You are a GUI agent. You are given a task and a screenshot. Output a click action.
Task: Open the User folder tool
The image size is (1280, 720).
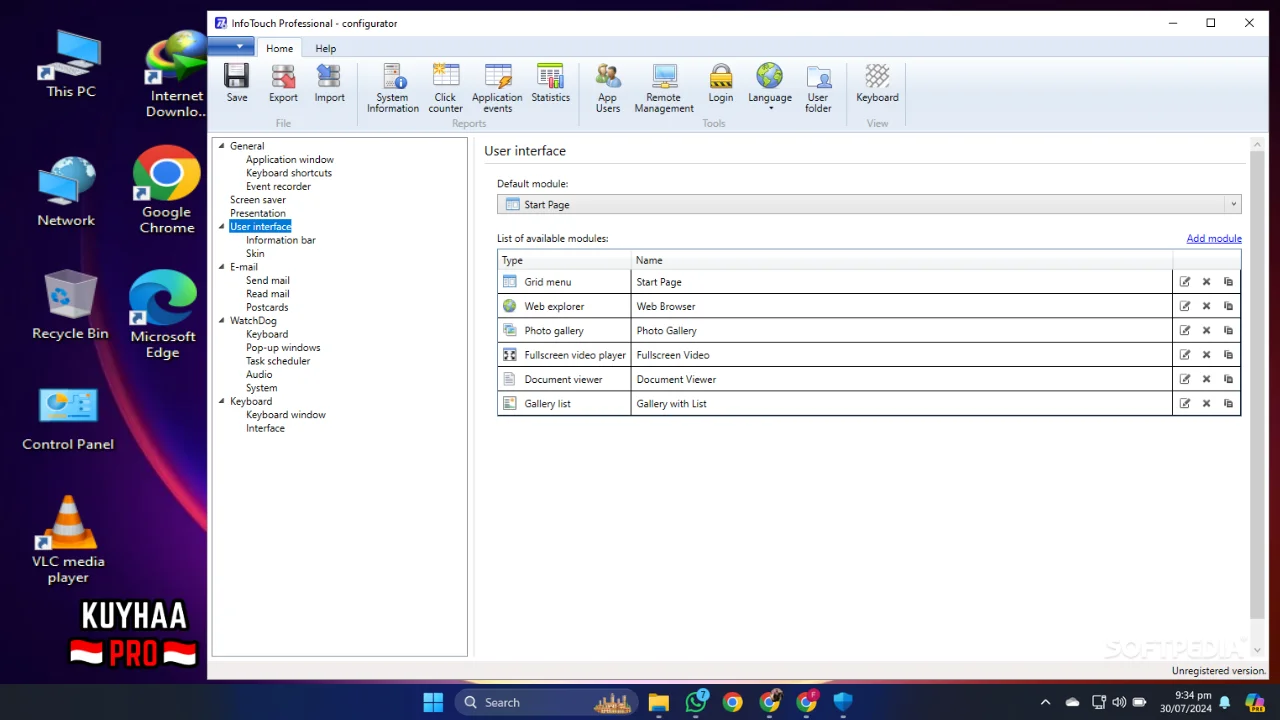pos(818,88)
